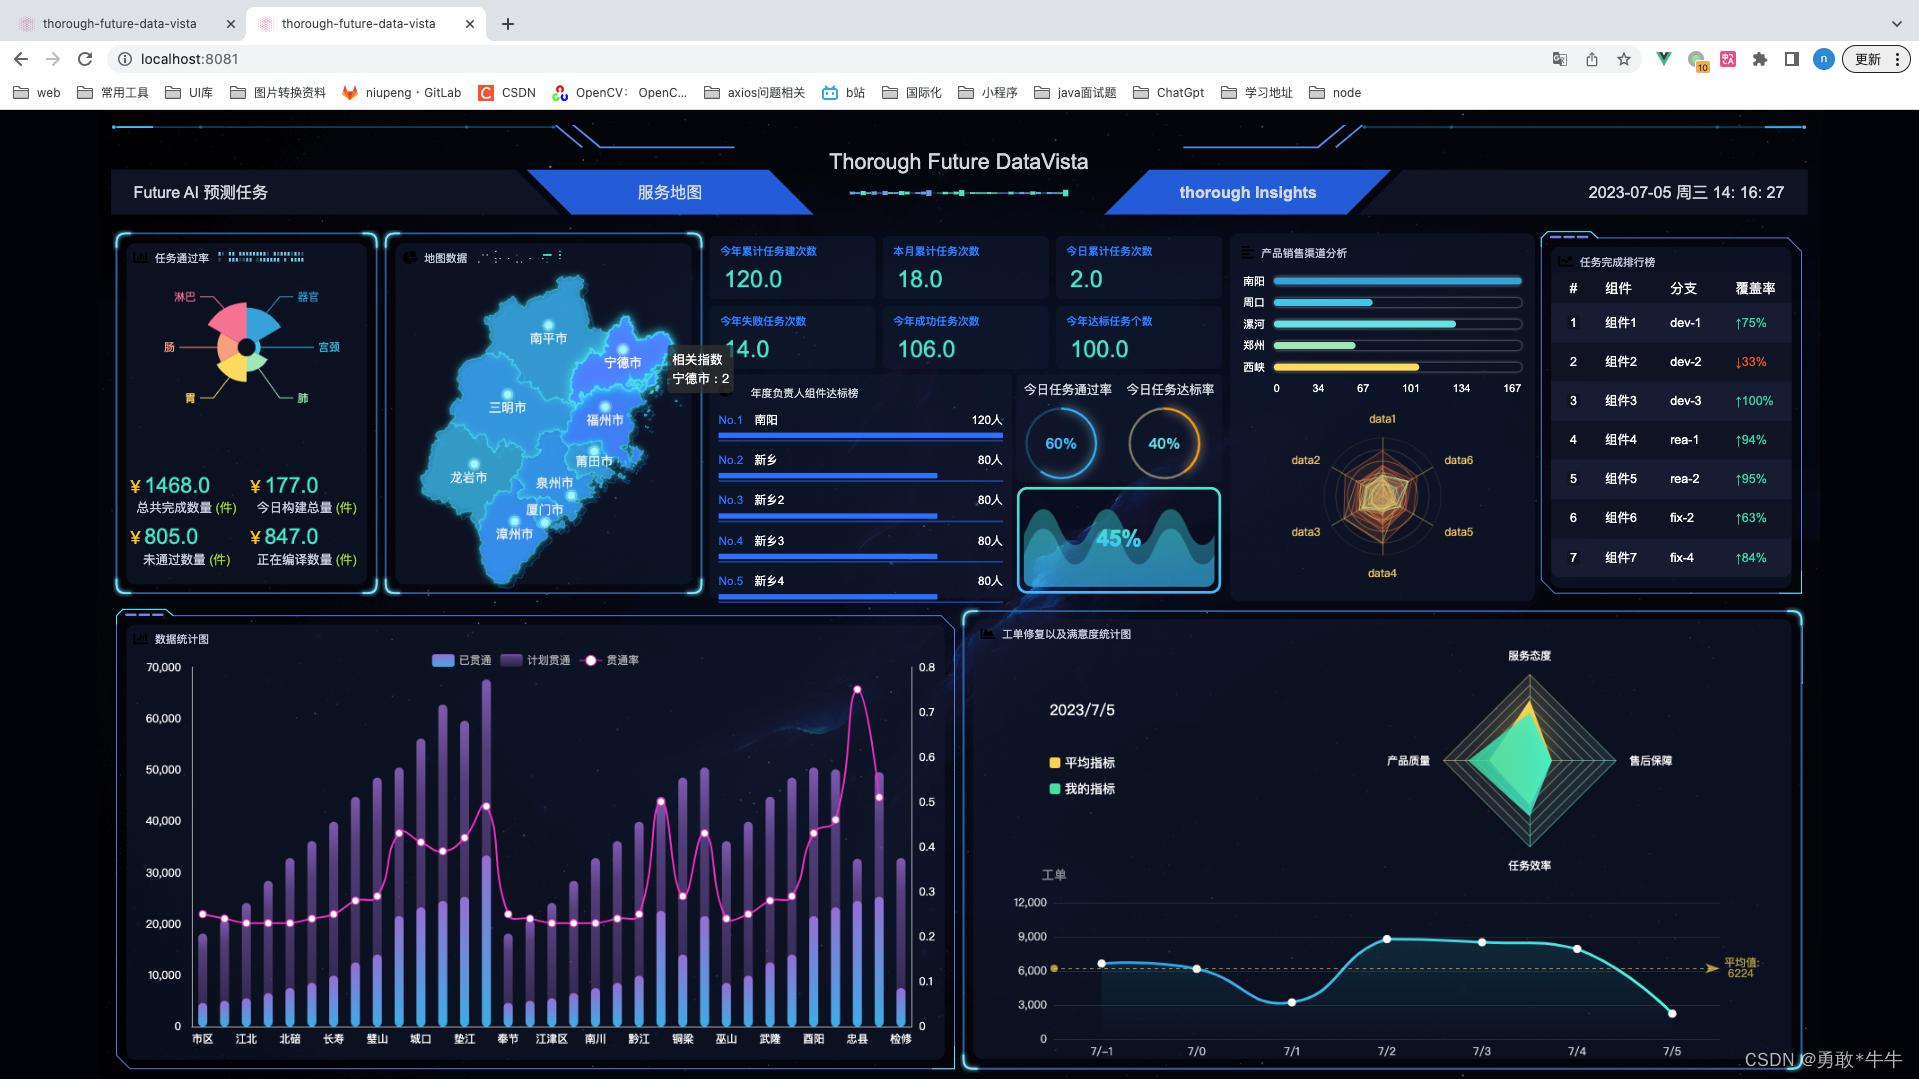Click the browser forward arrow
The width and height of the screenshot is (1919, 1079).
point(53,59)
